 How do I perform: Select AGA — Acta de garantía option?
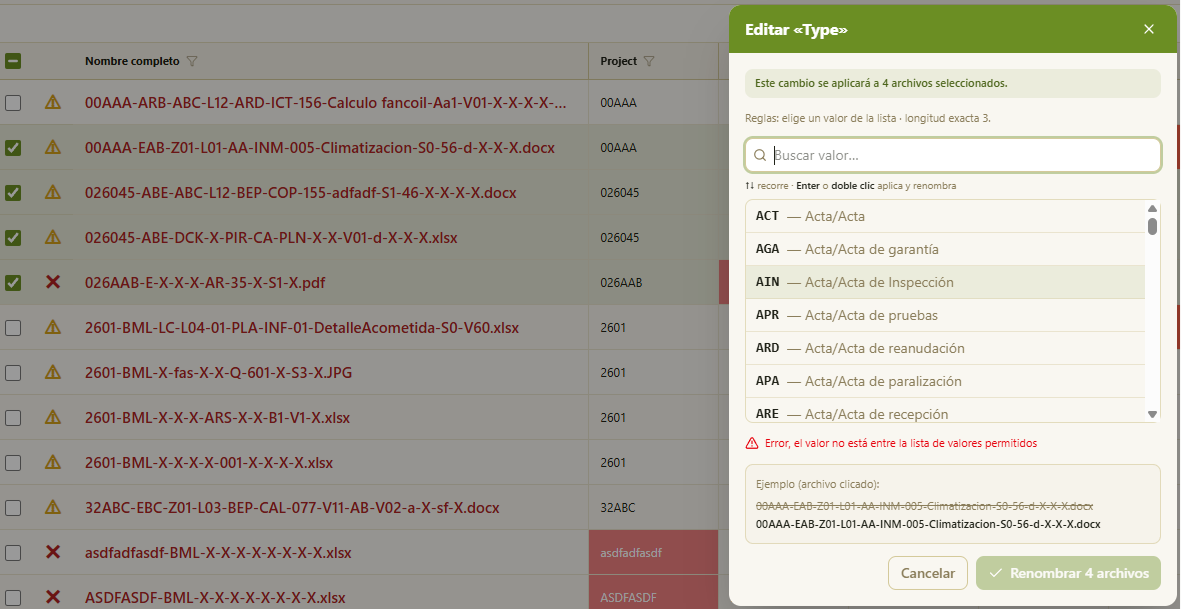click(x=944, y=249)
